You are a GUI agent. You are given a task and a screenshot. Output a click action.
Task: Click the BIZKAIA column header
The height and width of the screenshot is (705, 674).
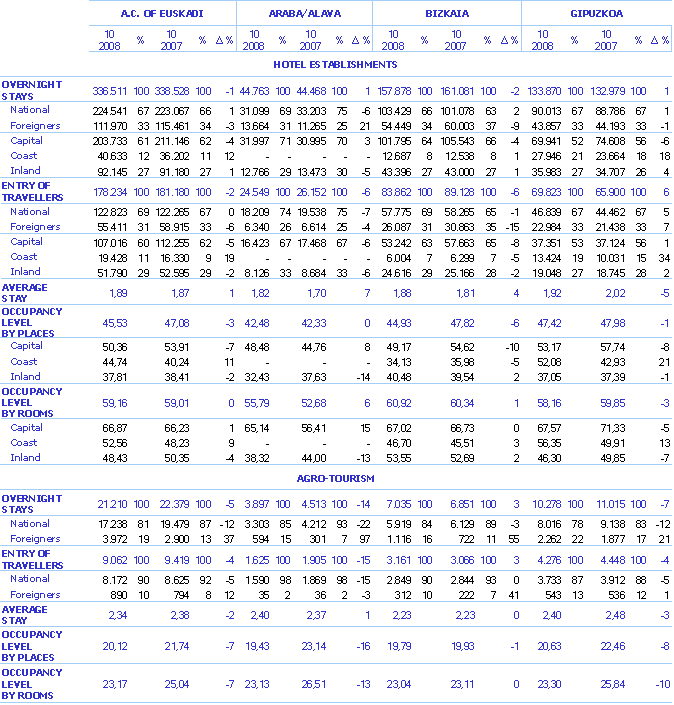pyautogui.click(x=446, y=14)
